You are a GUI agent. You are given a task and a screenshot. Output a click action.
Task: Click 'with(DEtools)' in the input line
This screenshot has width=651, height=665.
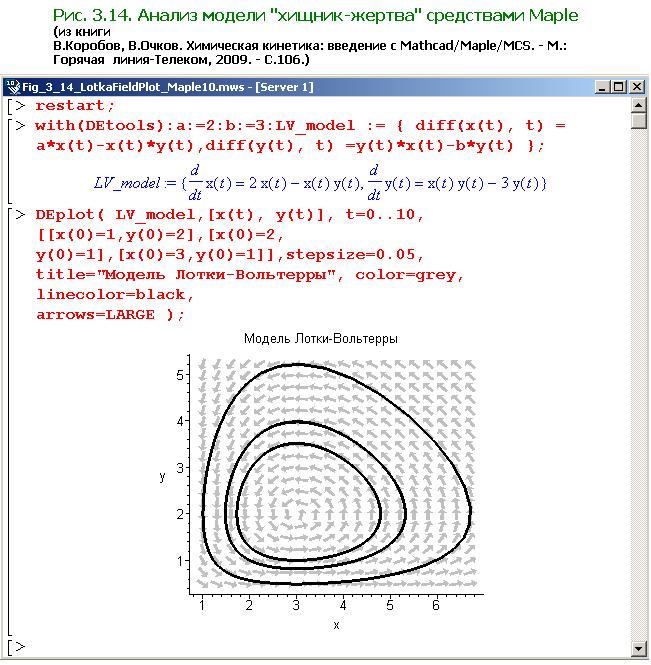point(100,126)
